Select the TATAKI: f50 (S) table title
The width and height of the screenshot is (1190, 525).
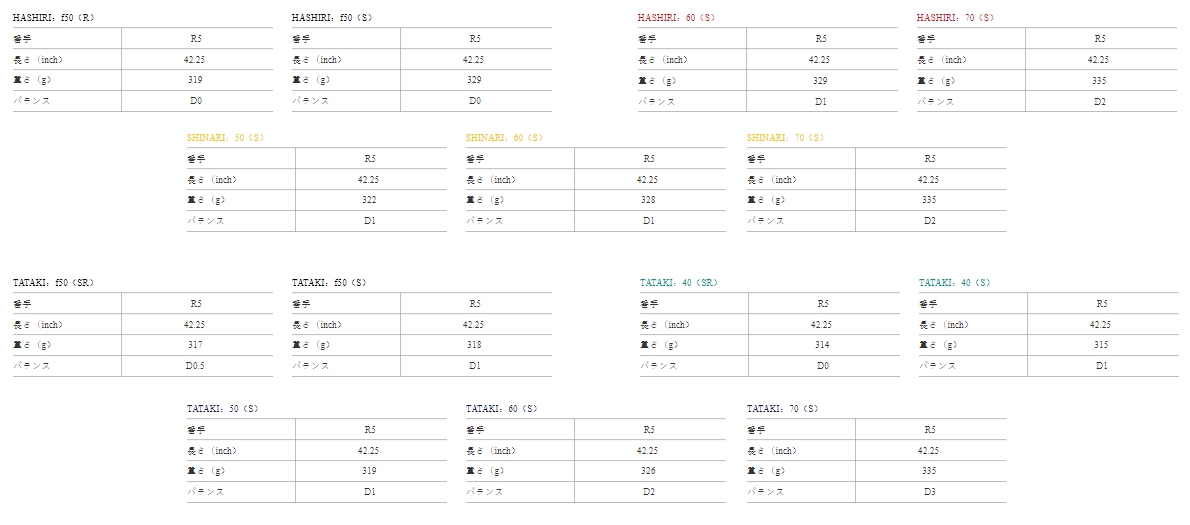coord(329,283)
